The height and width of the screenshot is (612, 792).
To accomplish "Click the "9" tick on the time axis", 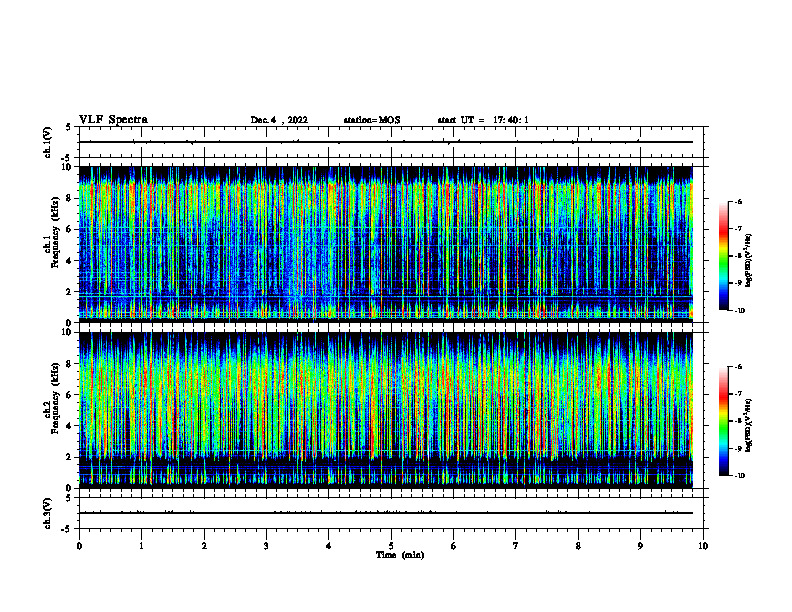I will [640, 546].
